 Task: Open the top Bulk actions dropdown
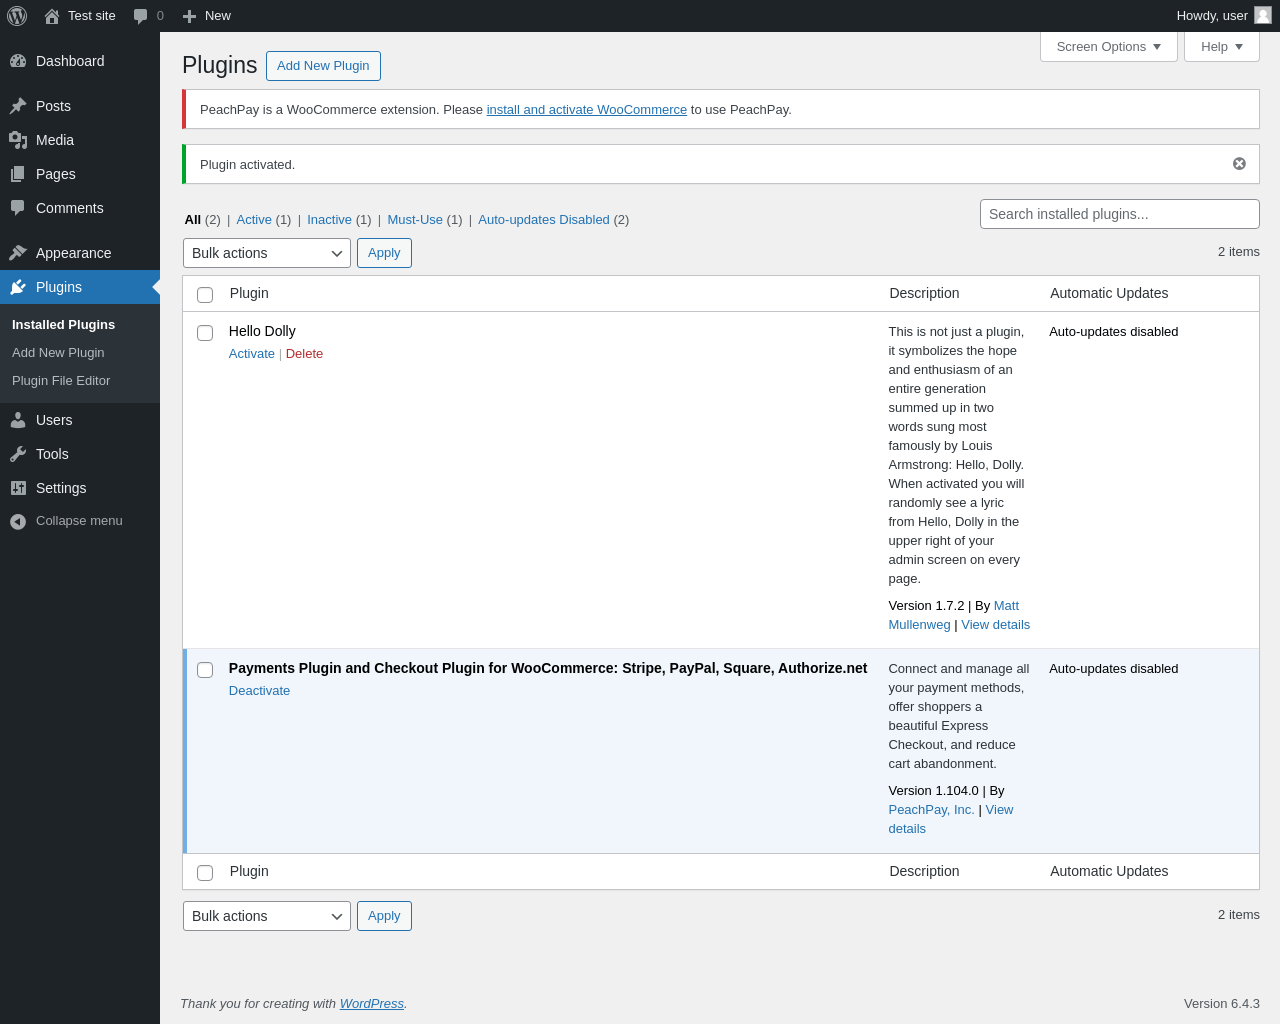click(x=267, y=253)
